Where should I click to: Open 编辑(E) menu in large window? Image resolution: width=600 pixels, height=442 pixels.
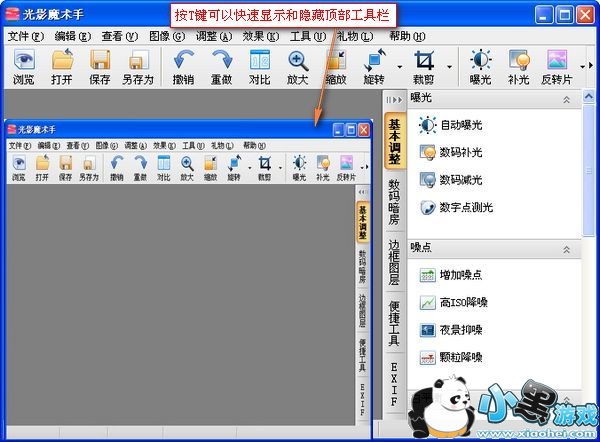click(x=73, y=36)
